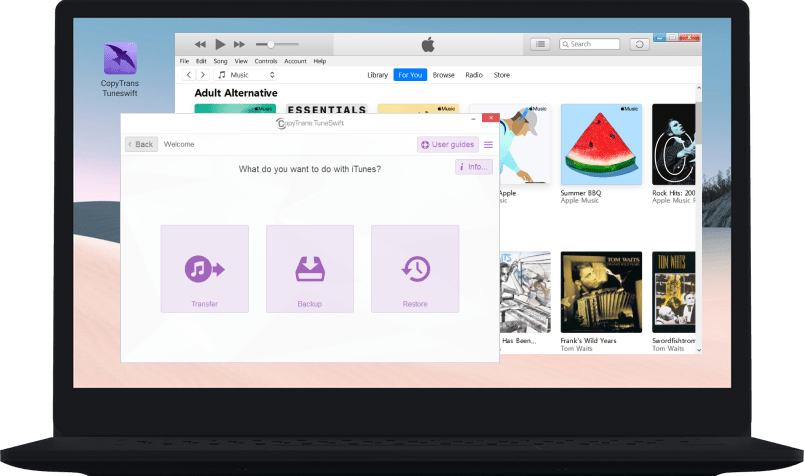Switch to the Radio tab

[474, 75]
